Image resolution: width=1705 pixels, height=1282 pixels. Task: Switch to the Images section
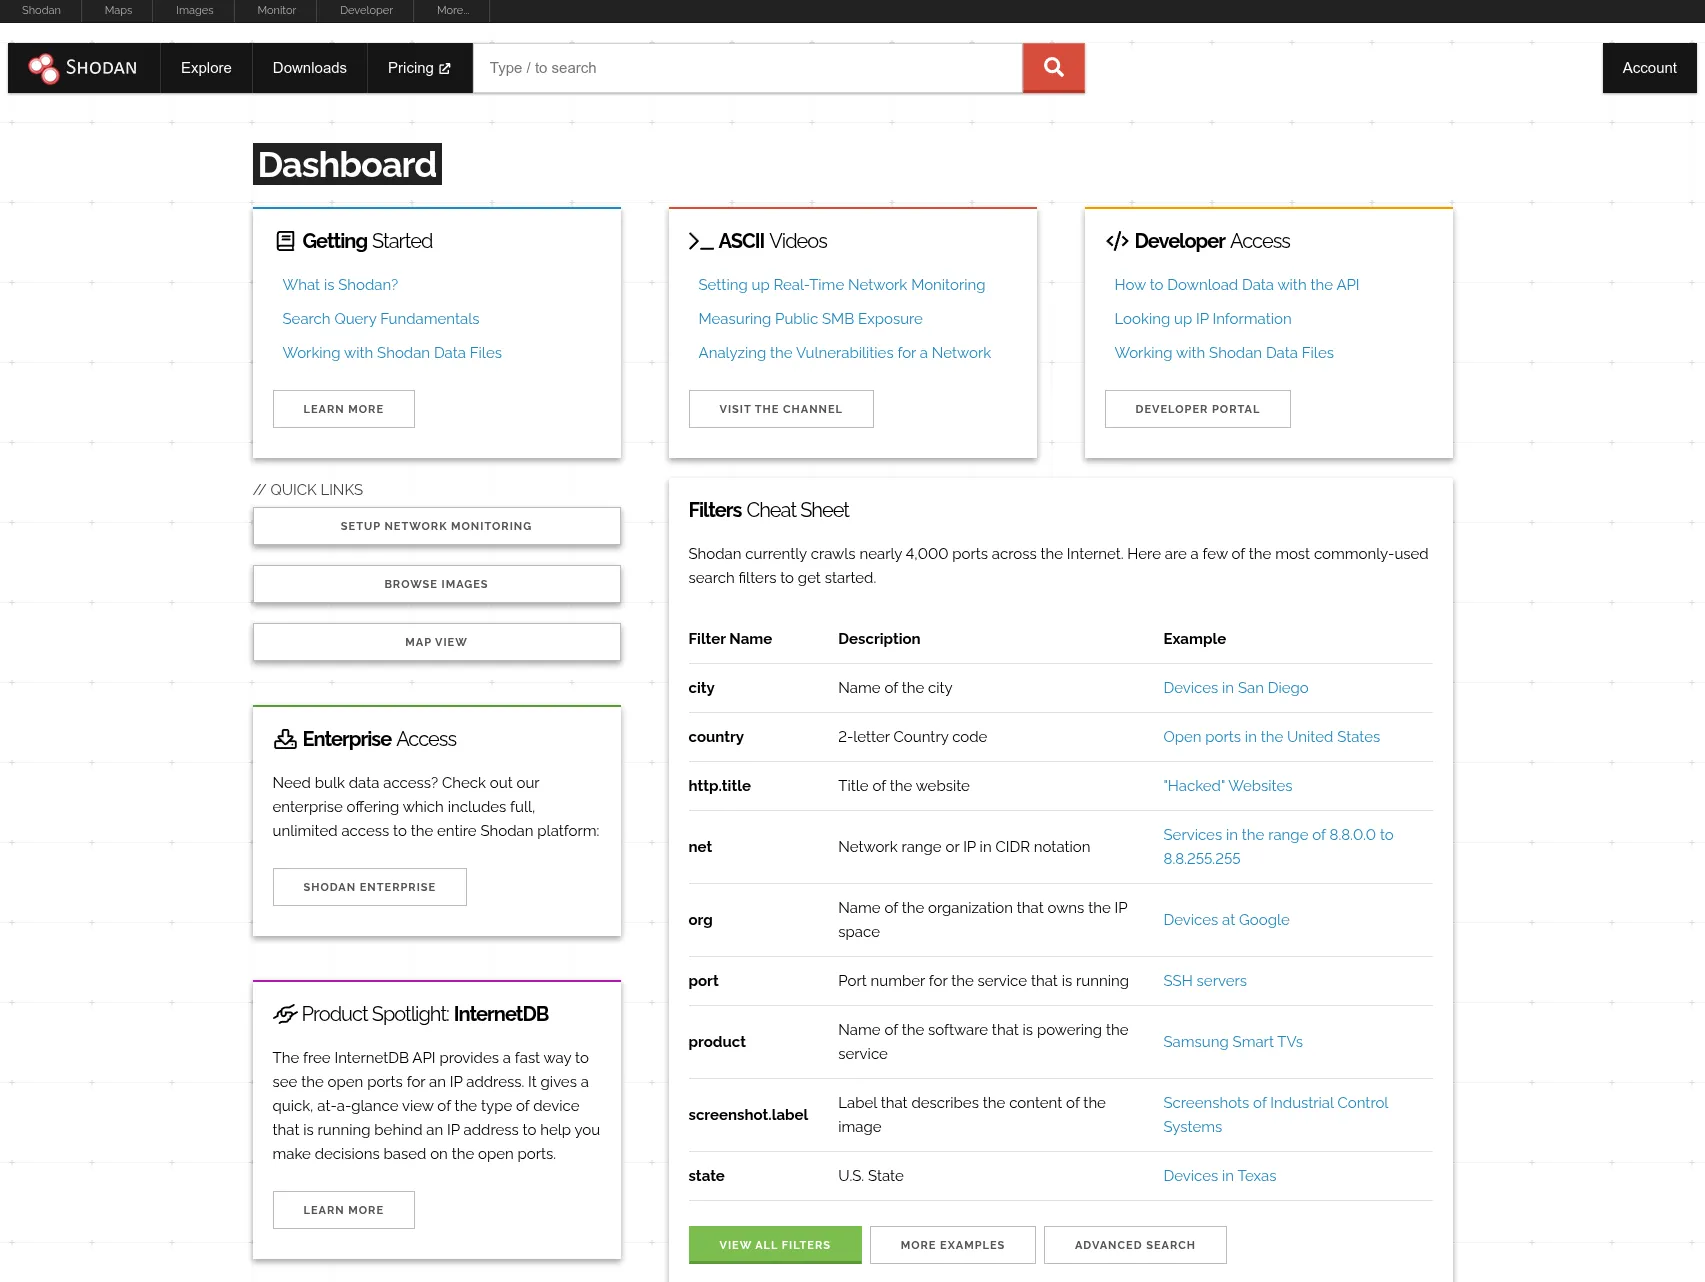click(x=194, y=10)
